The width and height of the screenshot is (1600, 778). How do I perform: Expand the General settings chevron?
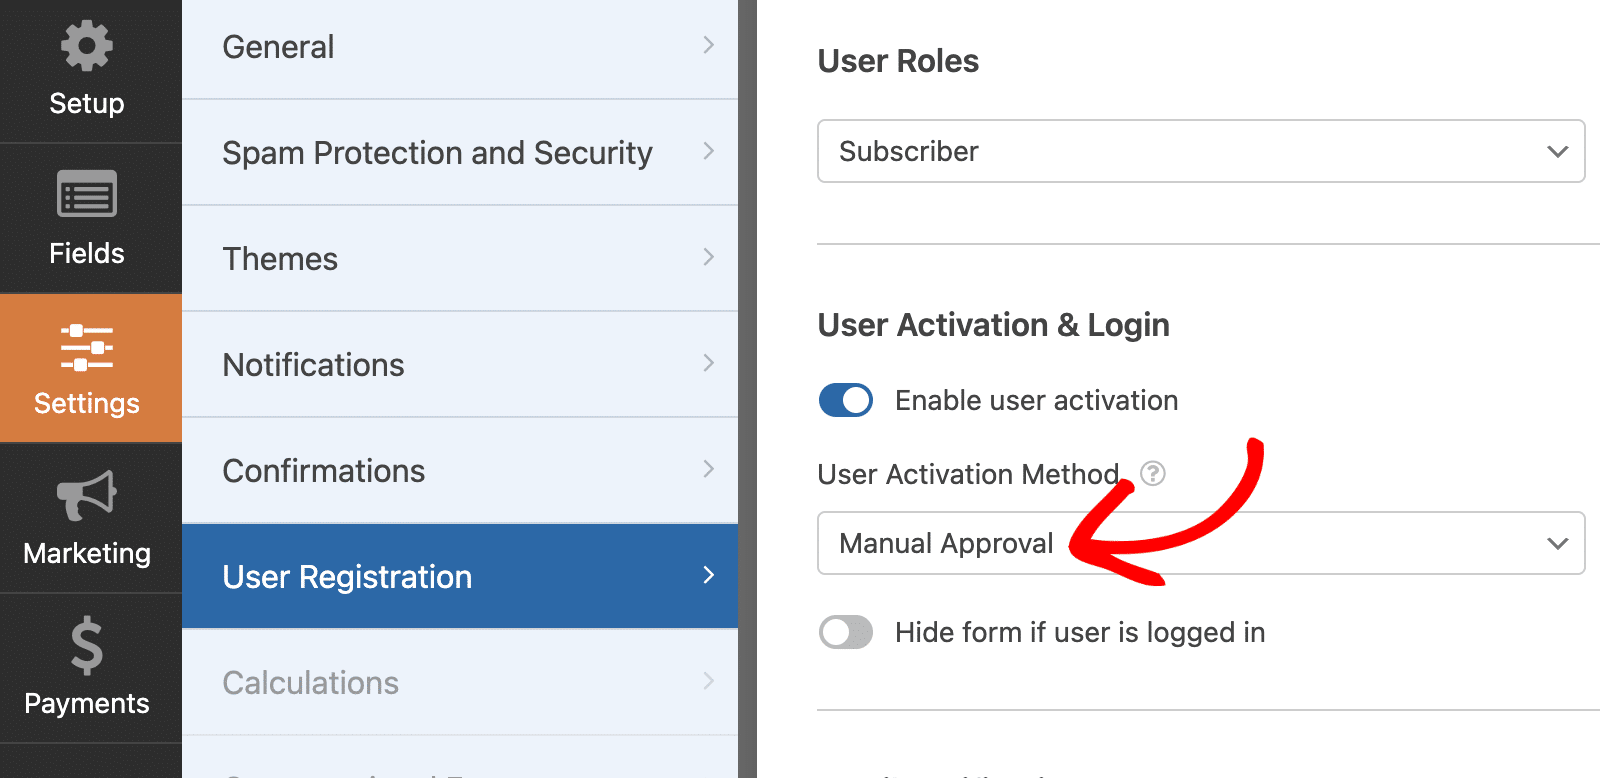pos(708,45)
